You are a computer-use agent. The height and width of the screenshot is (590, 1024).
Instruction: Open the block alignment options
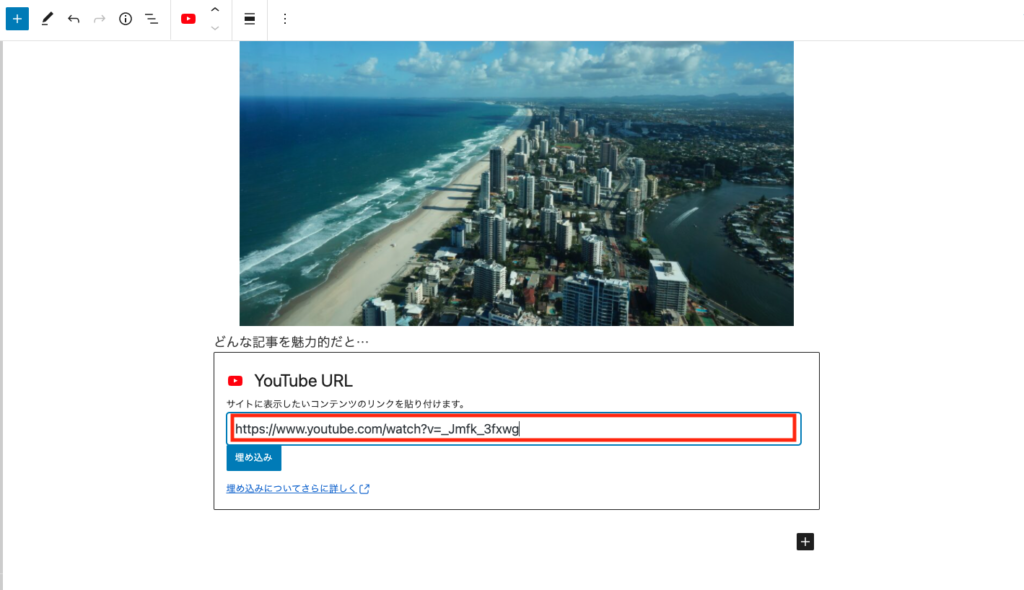tap(249, 19)
